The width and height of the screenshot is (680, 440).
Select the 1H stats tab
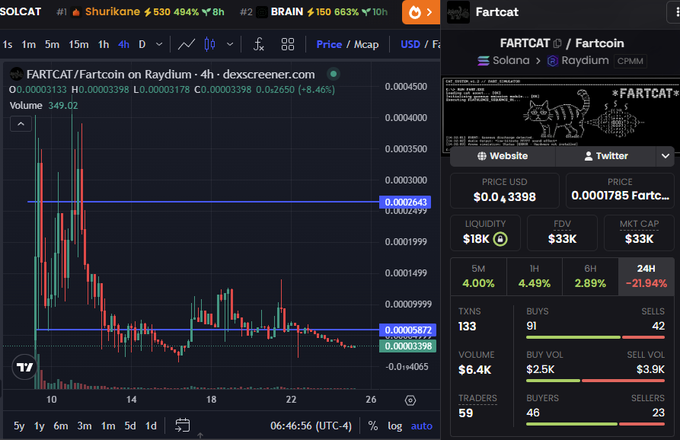point(534,277)
